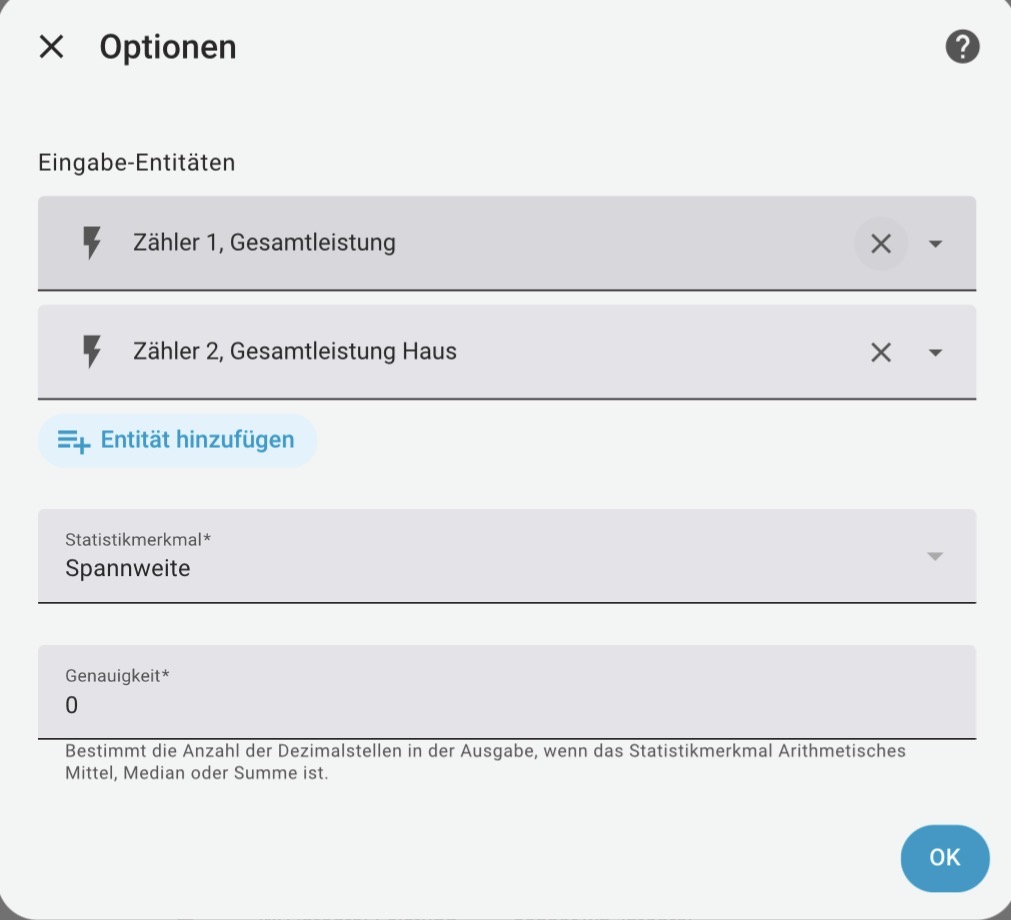Expand the Zähler 1 entity dropdown arrow
The height and width of the screenshot is (920, 1011).
click(935, 244)
